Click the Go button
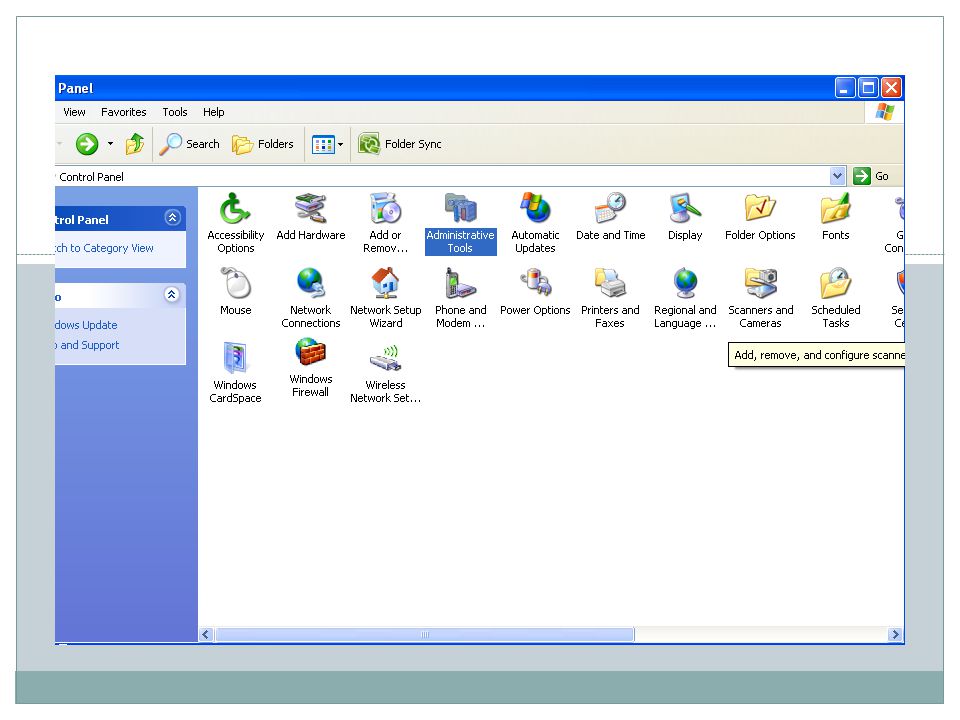Viewport: 960px width, 720px height. point(871,176)
